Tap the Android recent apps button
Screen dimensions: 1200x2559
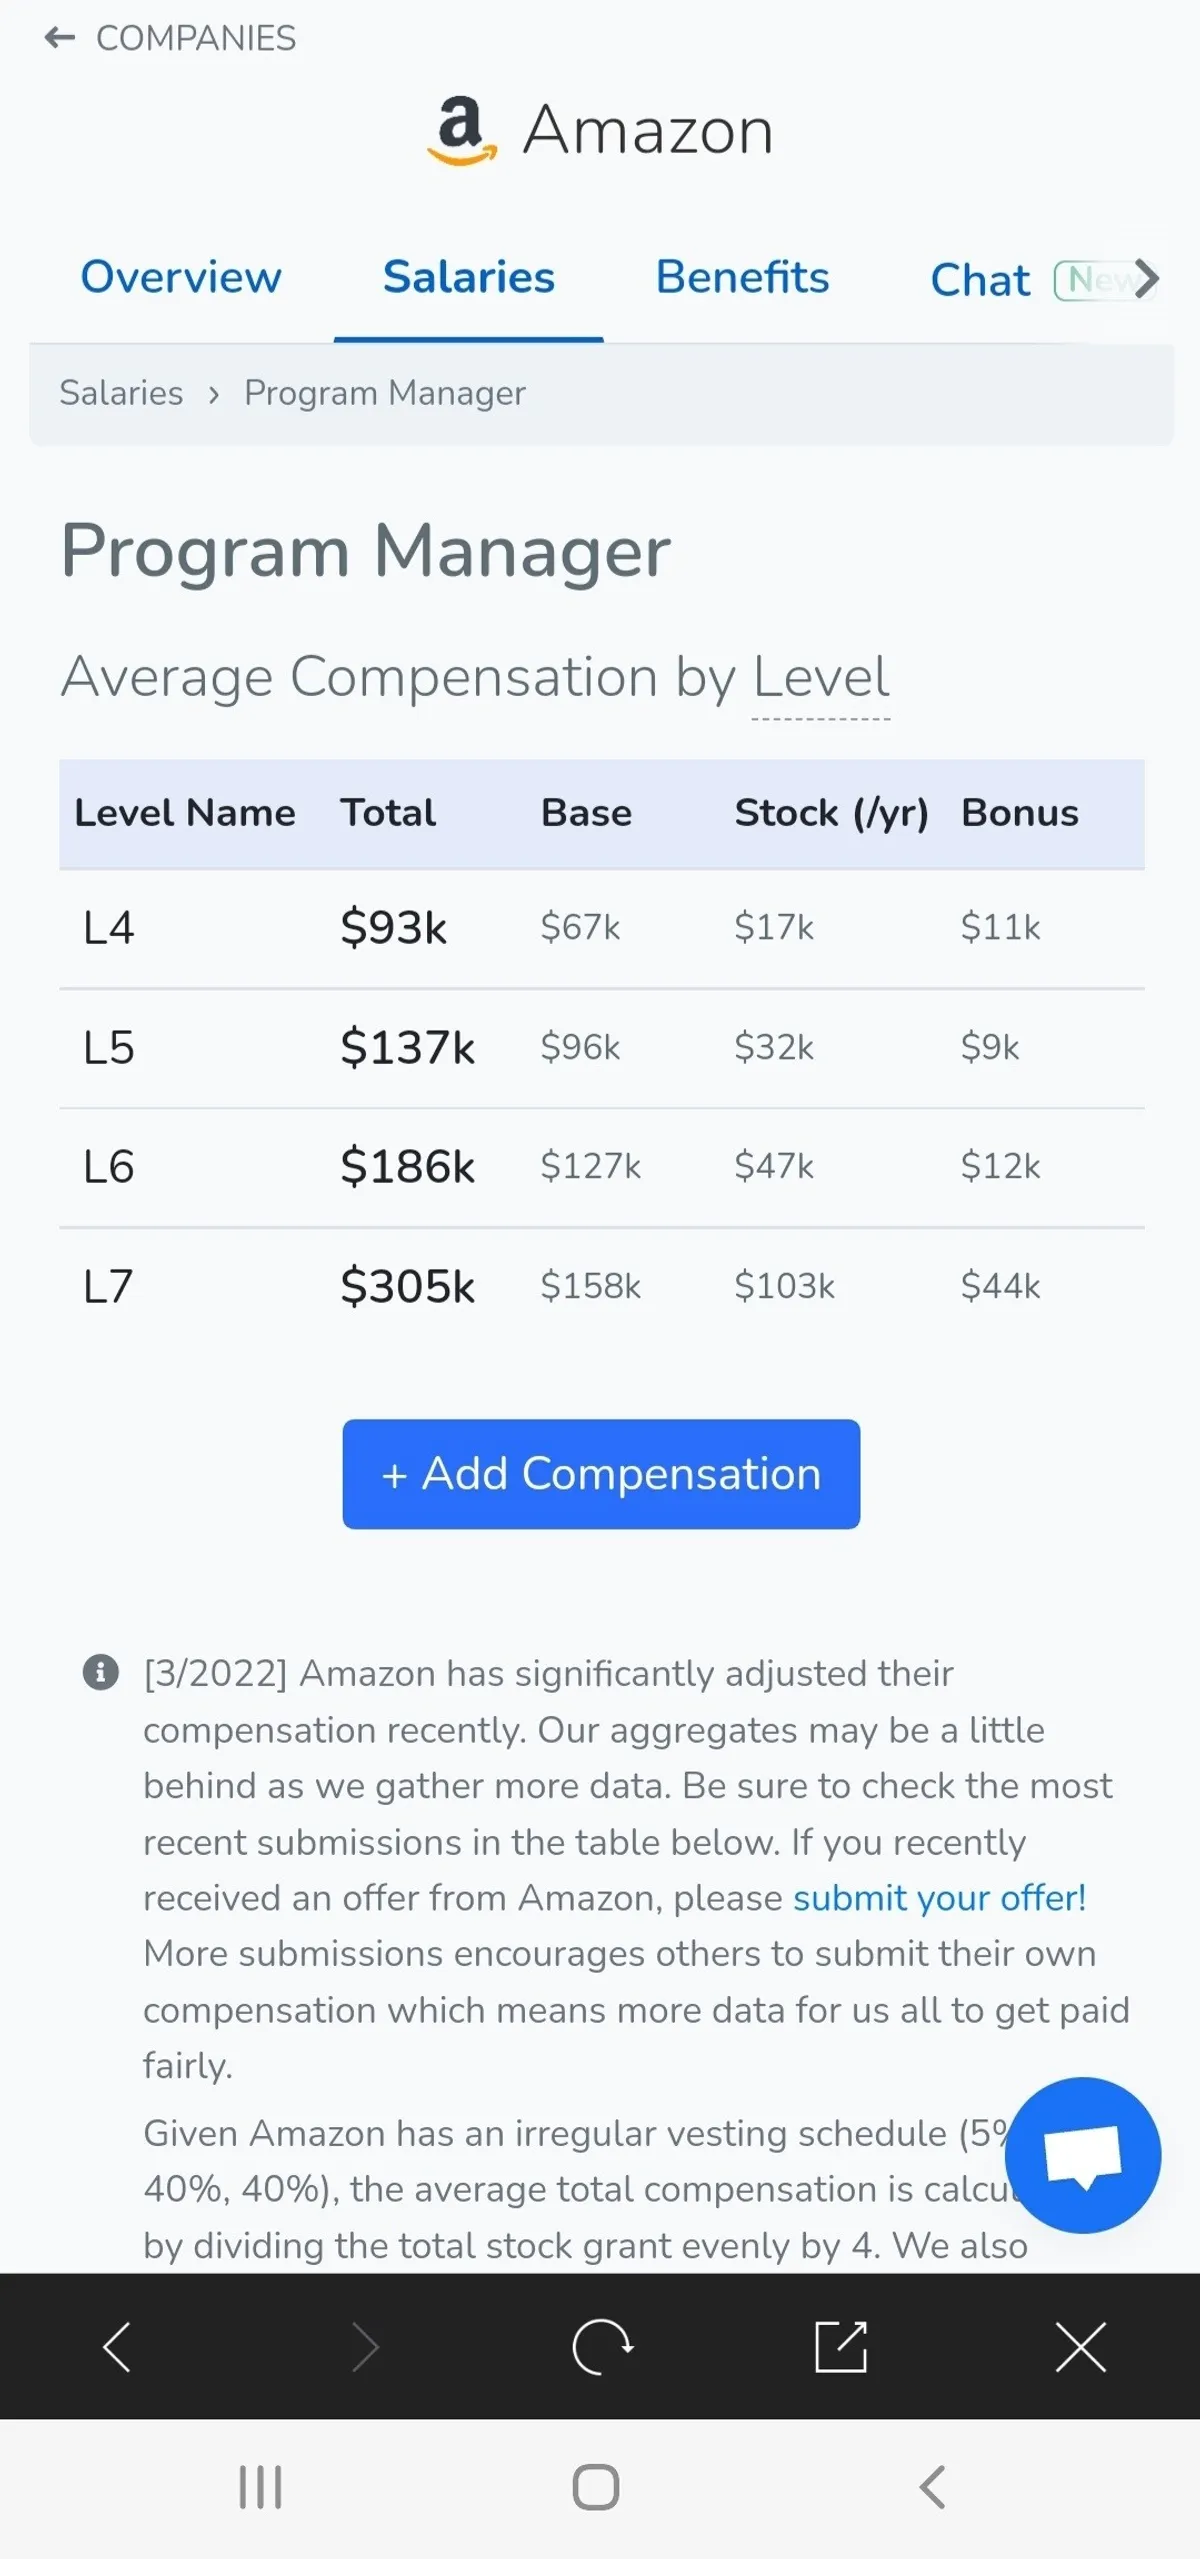[x=260, y=2487]
